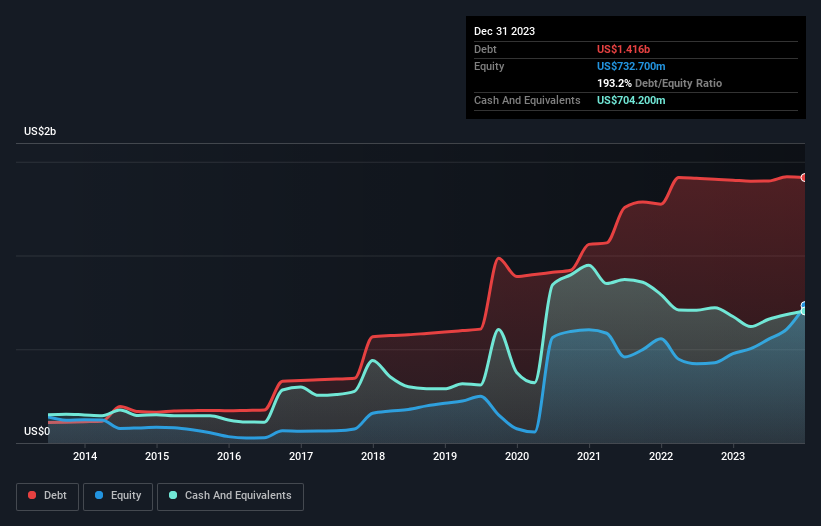821x526 pixels.
Task: Click the US$732.700m equity value
Action: tap(631, 66)
